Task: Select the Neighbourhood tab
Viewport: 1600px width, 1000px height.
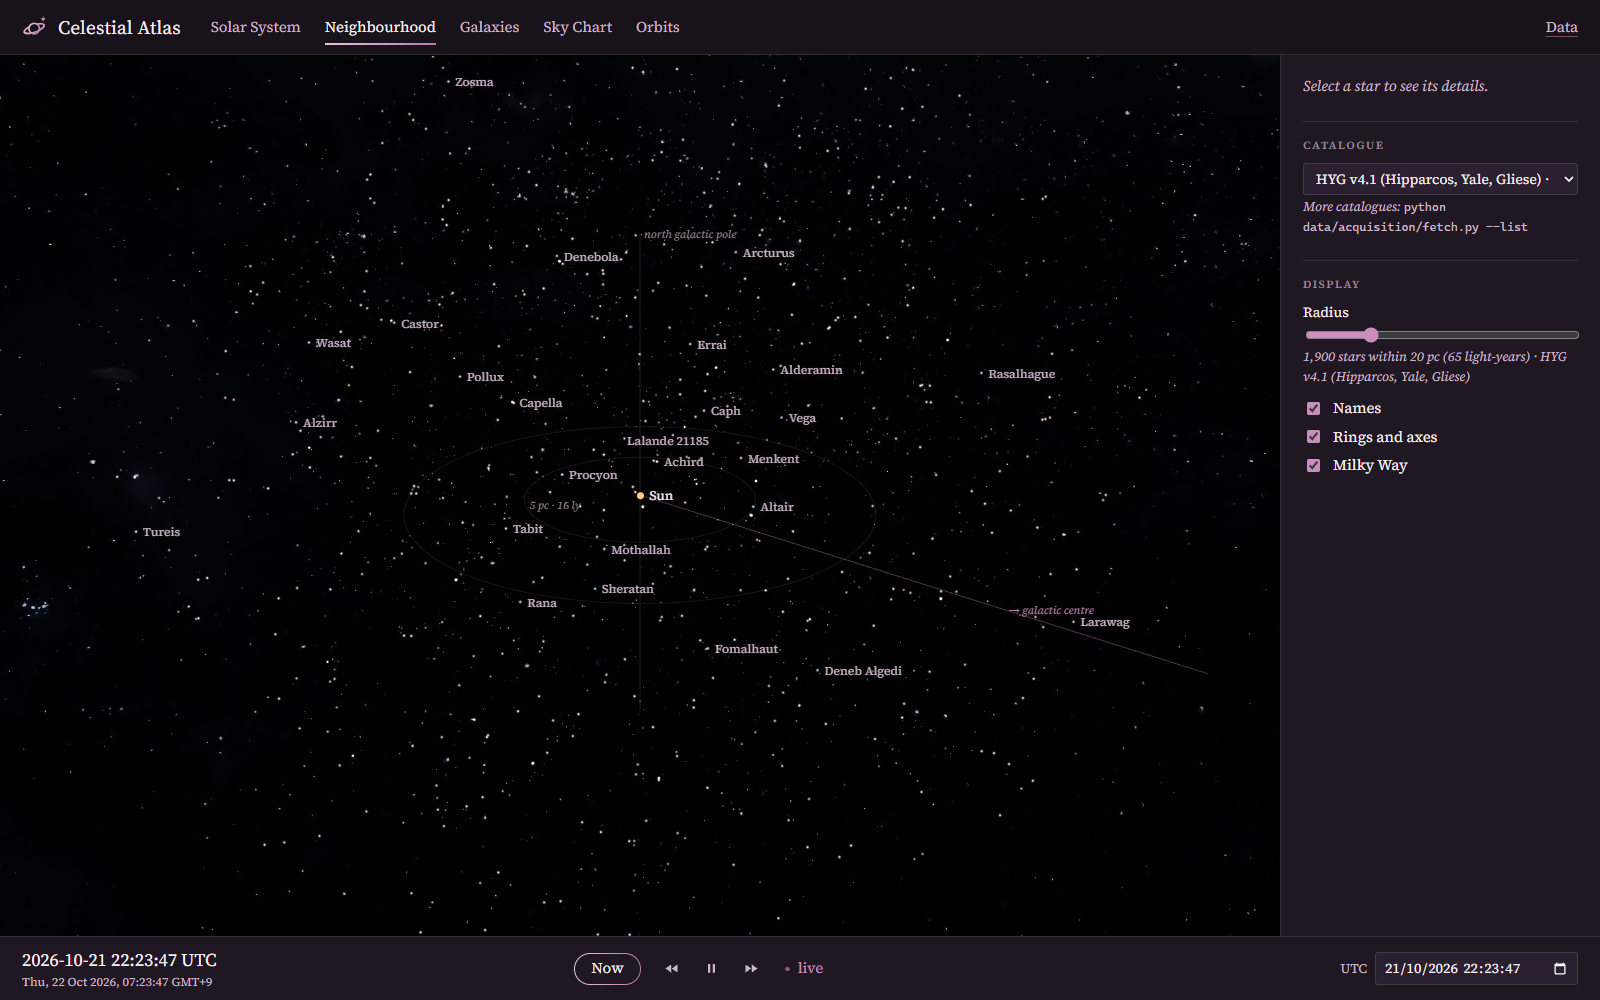Action: click(x=380, y=27)
